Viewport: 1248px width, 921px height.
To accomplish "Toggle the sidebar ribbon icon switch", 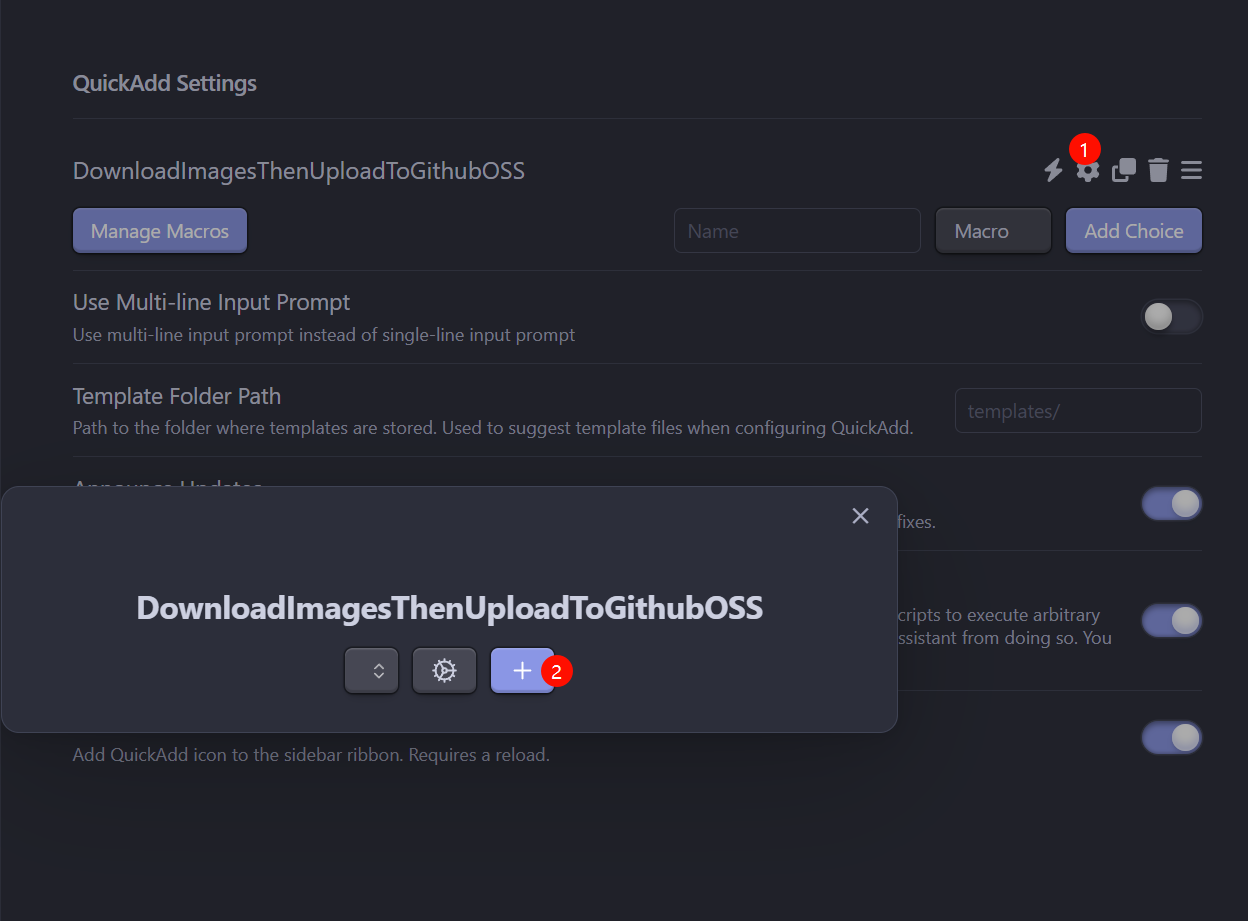I will (x=1171, y=738).
